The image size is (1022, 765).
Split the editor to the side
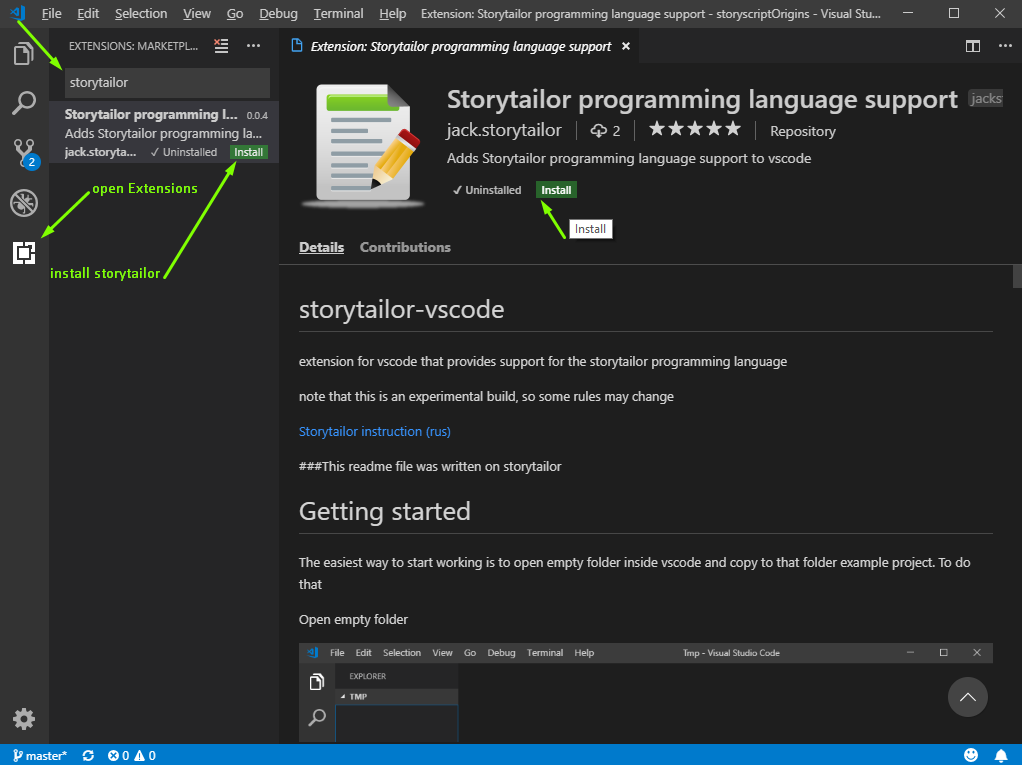click(972, 46)
